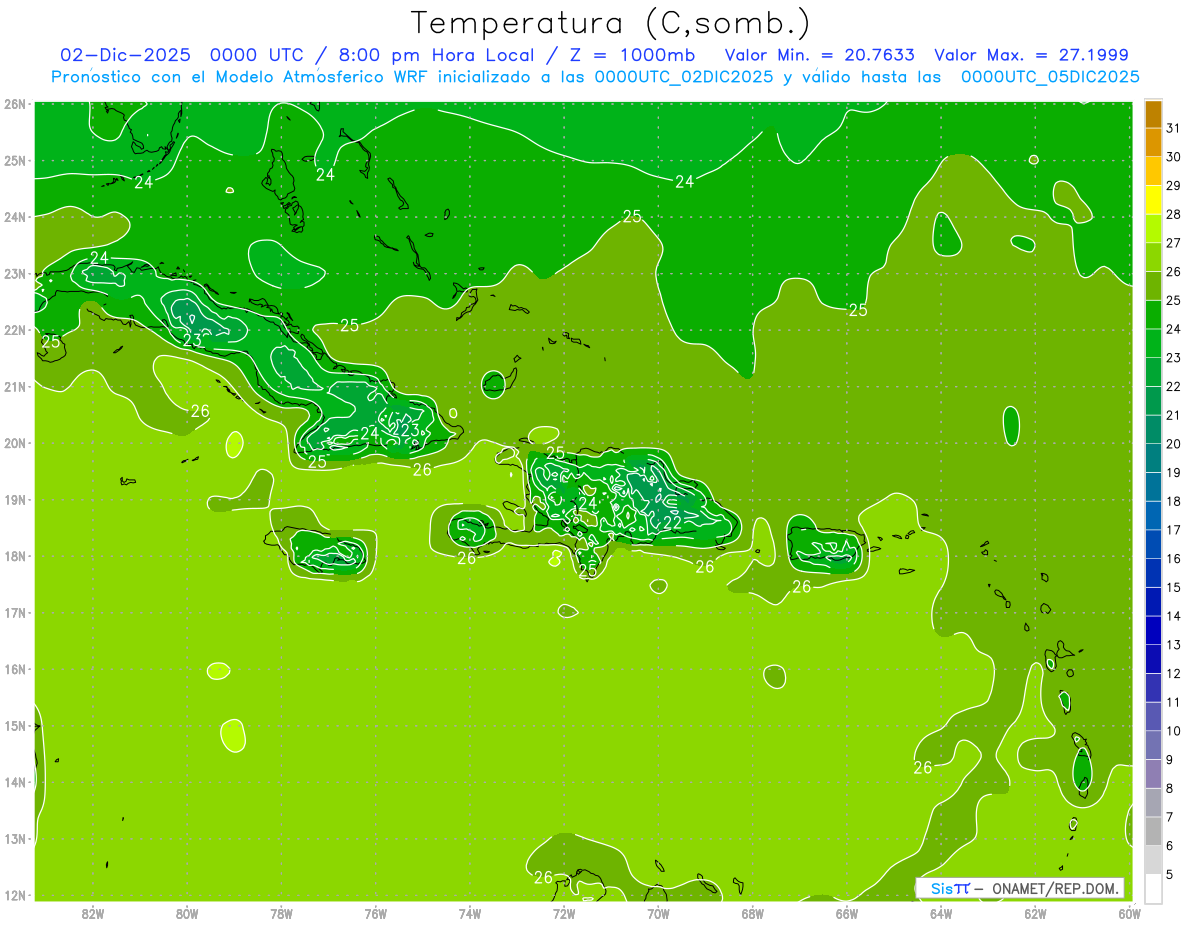Pick the colorbar swatch between 21 and 22

click(x=1153, y=400)
